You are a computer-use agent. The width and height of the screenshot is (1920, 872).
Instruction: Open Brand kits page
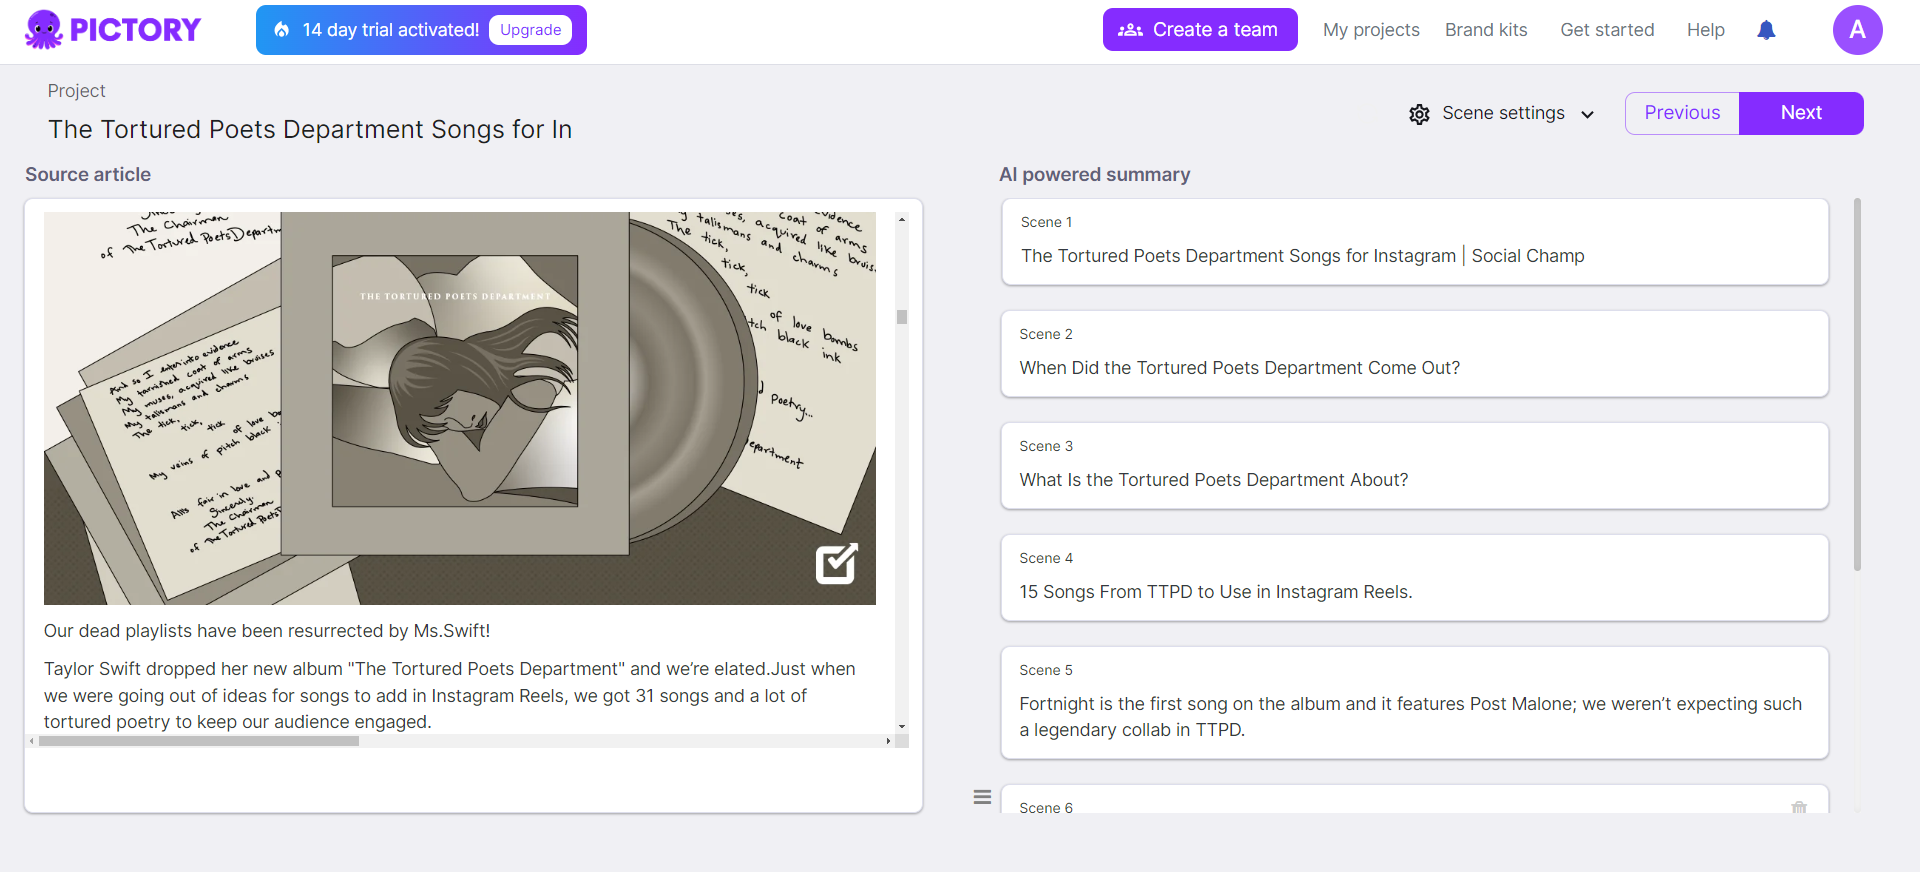pos(1485,30)
